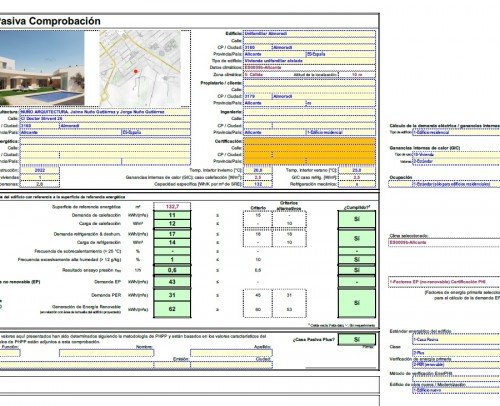Select the empty Ingeniería name field
The height and width of the screenshot is (406, 500).
click(x=309, y=112)
